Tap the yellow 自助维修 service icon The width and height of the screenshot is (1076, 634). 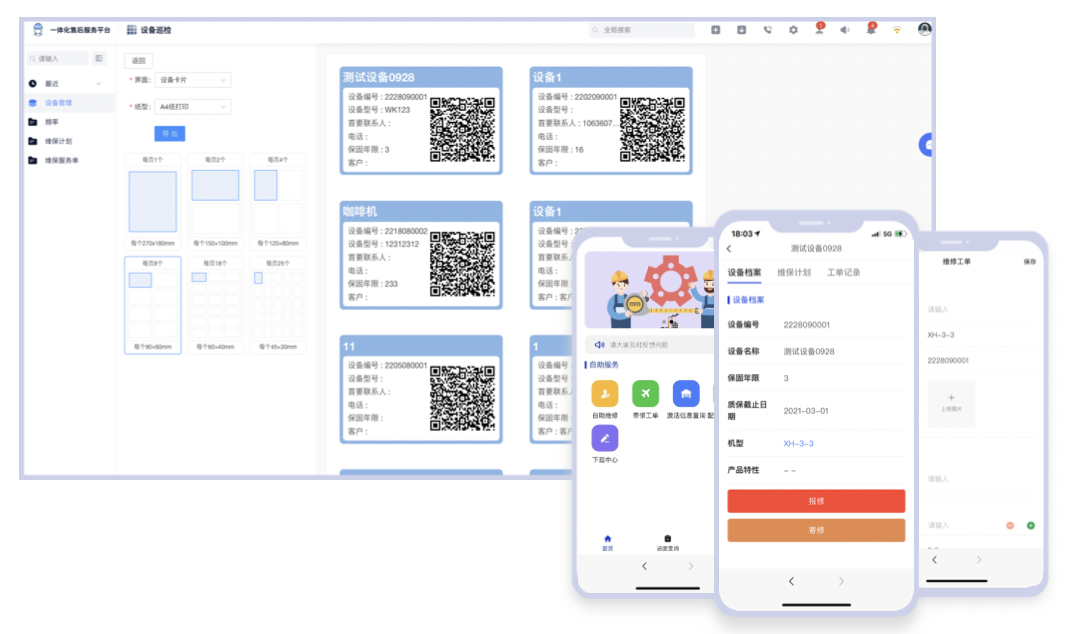(605, 393)
